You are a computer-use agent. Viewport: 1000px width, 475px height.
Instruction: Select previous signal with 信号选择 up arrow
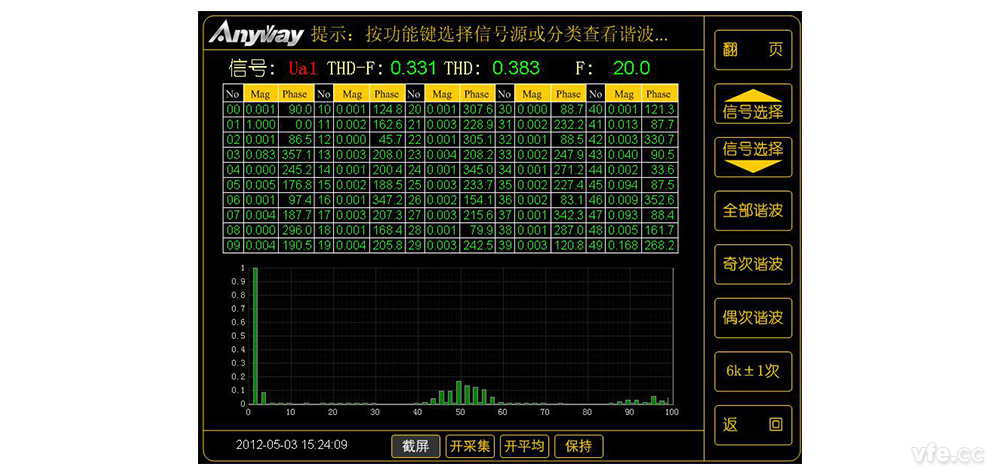(753, 104)
